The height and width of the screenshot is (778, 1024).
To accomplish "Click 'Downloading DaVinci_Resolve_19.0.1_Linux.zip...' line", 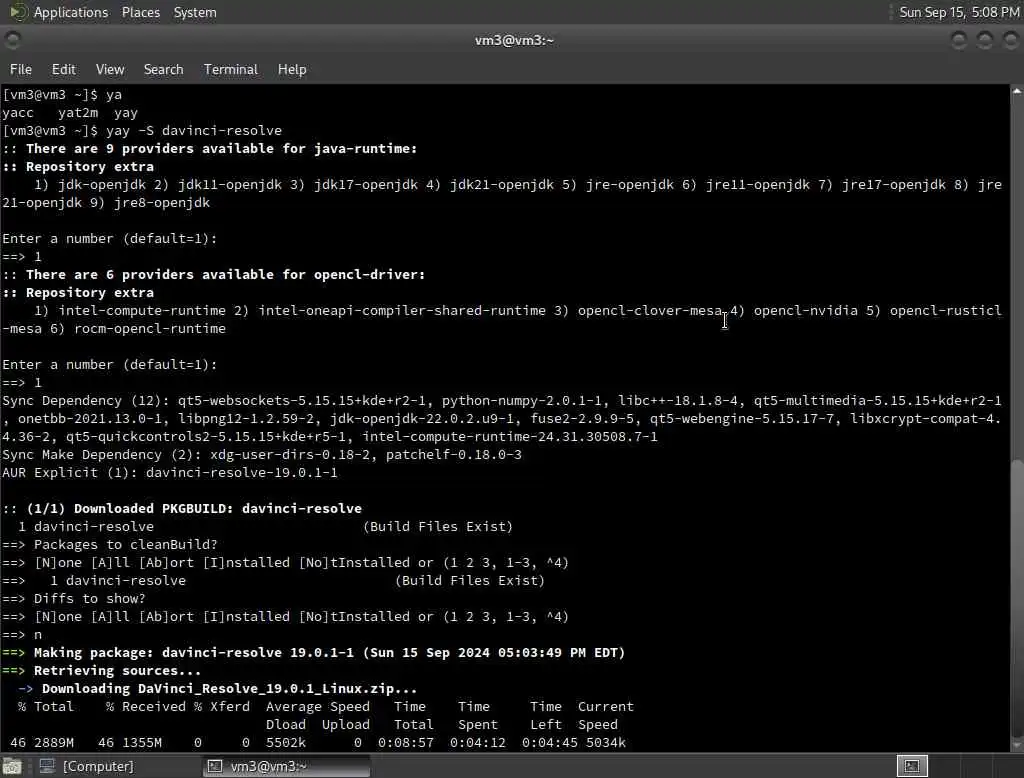I will tap(217, 689).
